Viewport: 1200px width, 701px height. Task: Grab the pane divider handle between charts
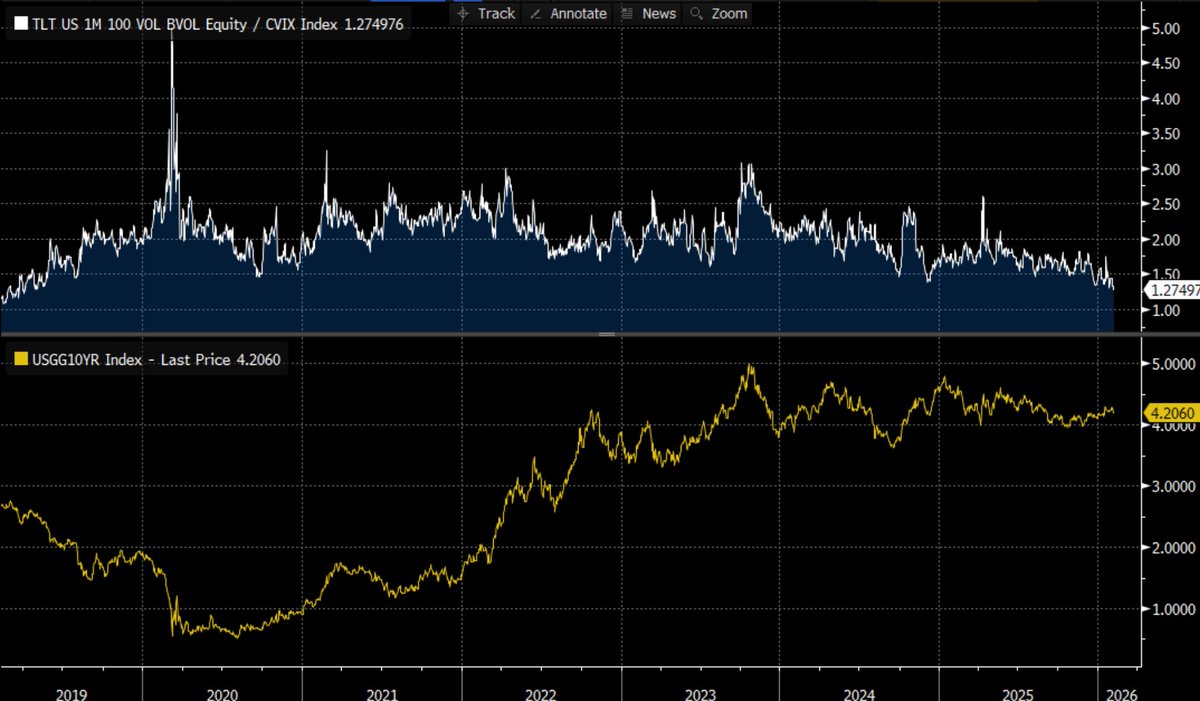[x=605, y=334]
